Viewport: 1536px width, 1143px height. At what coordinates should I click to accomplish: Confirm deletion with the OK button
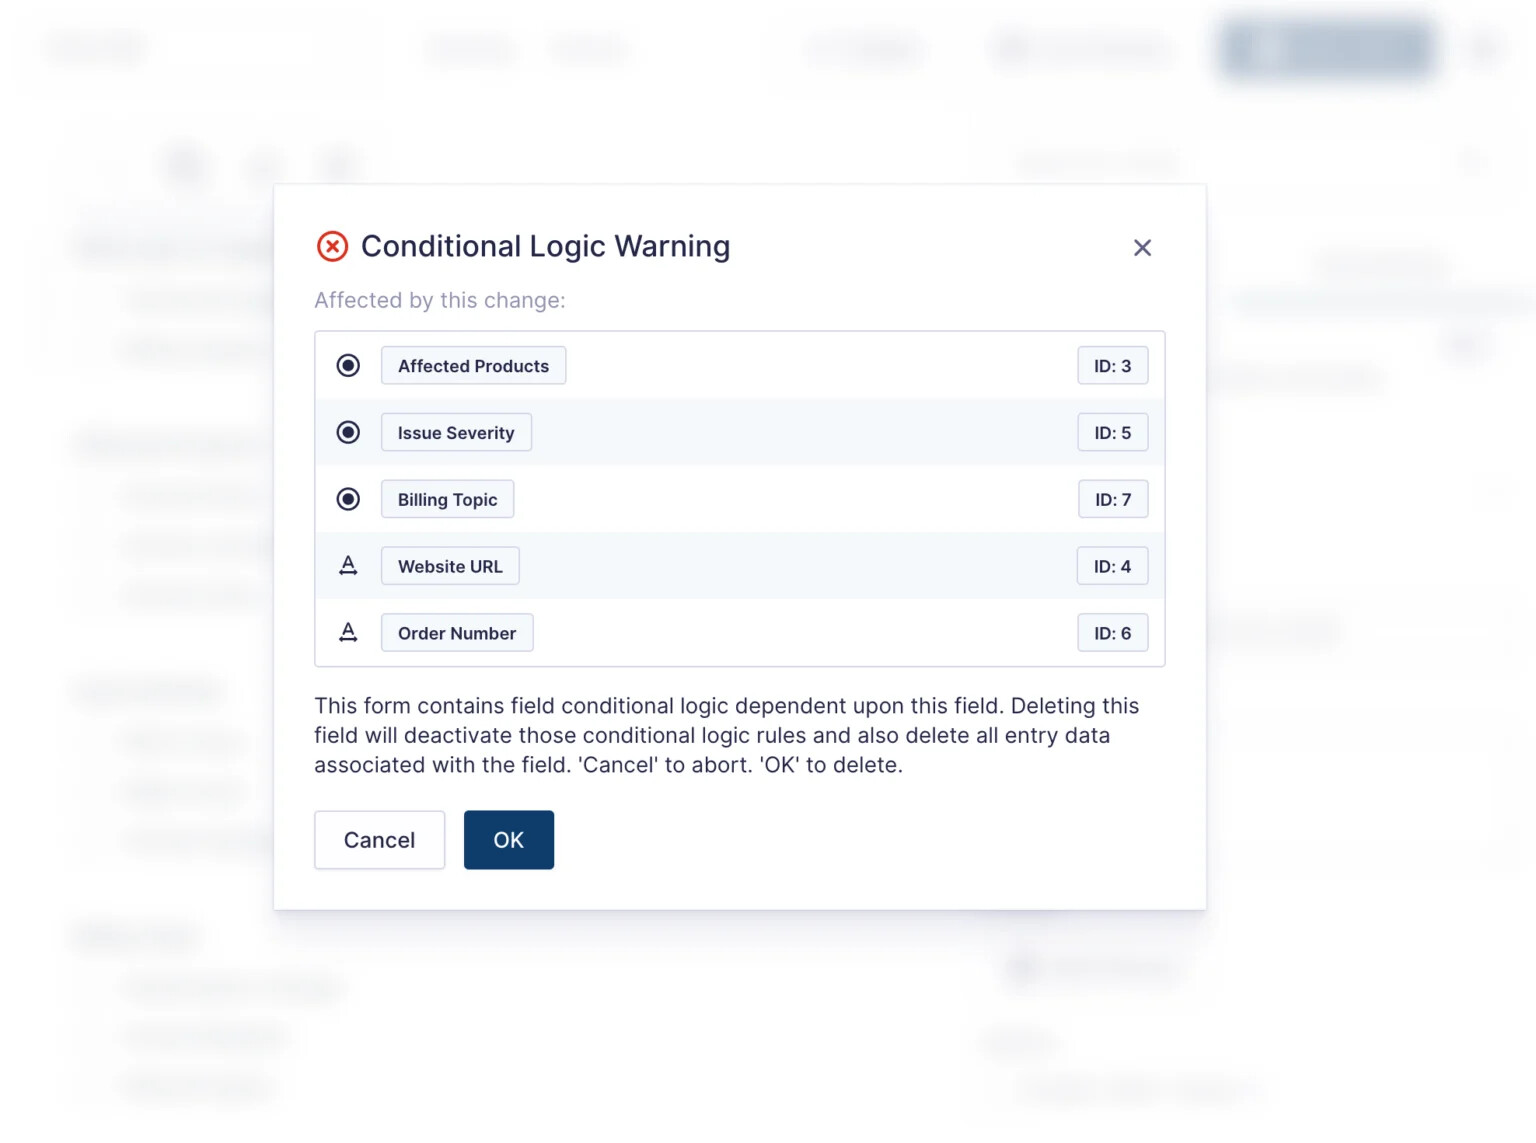508,840
